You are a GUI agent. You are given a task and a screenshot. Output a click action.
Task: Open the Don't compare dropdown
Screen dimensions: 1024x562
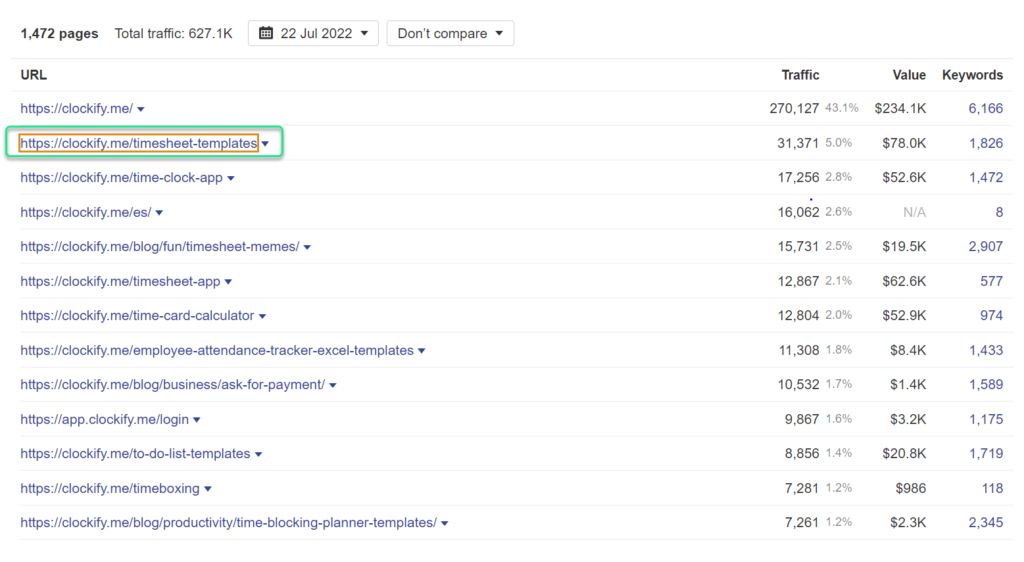(x=450, y=33)
